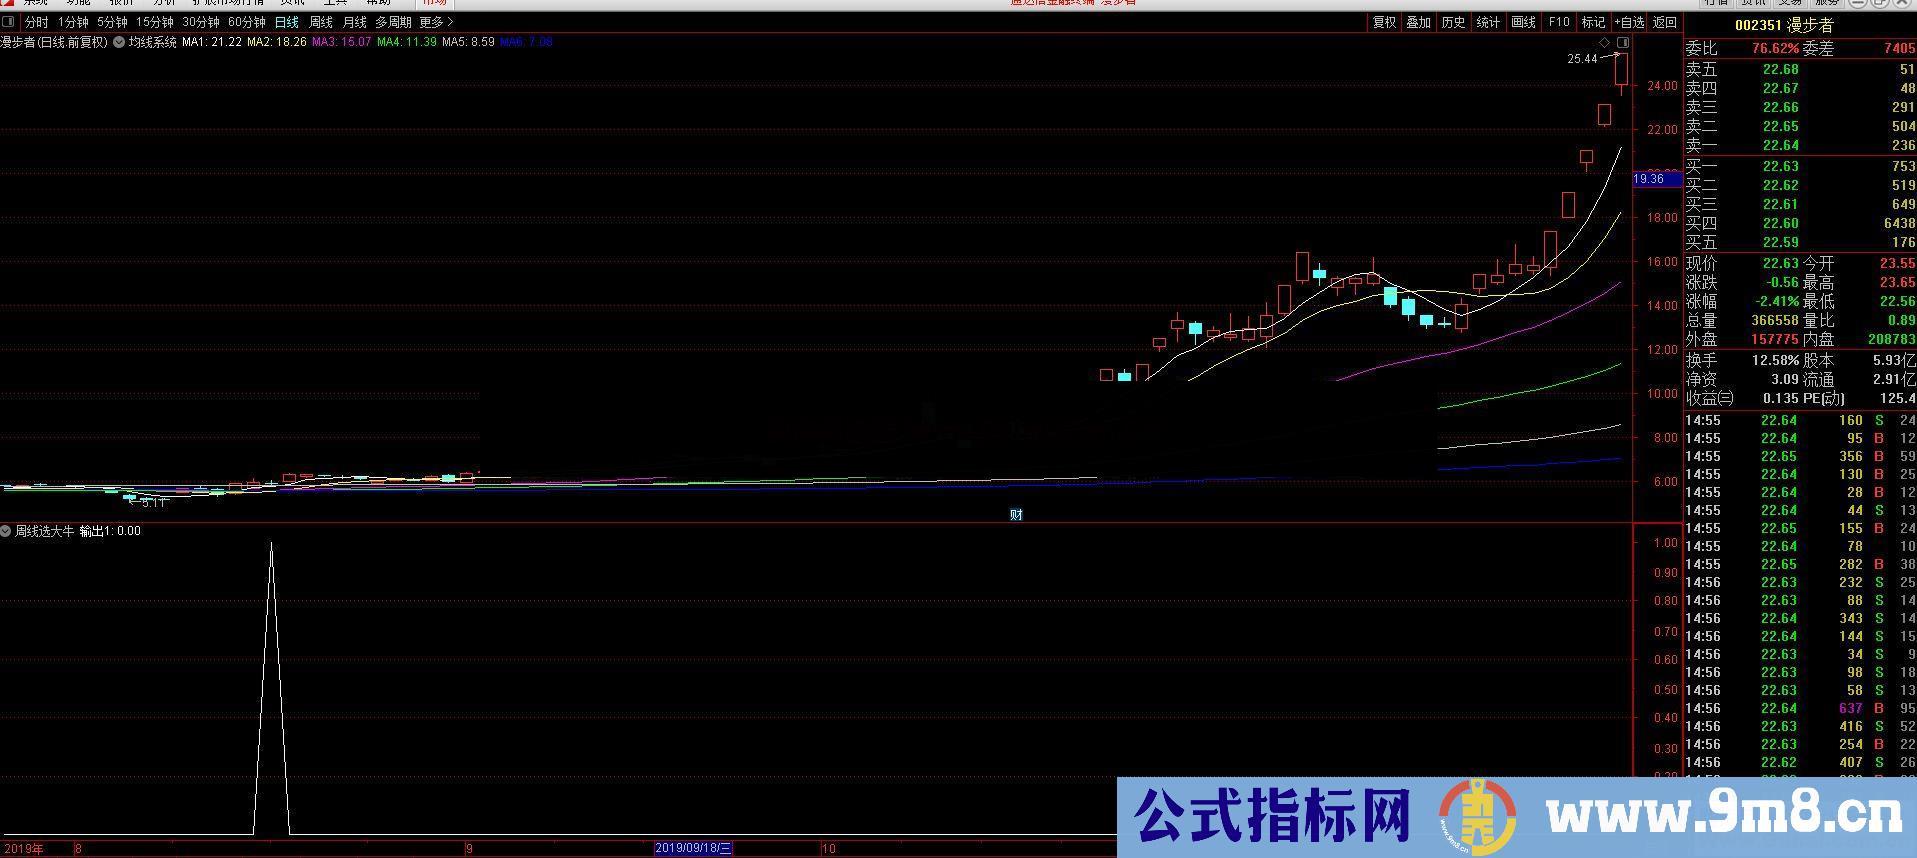Click the 外盘 157775 value

pyautogui.click(x=1775, y=339)
